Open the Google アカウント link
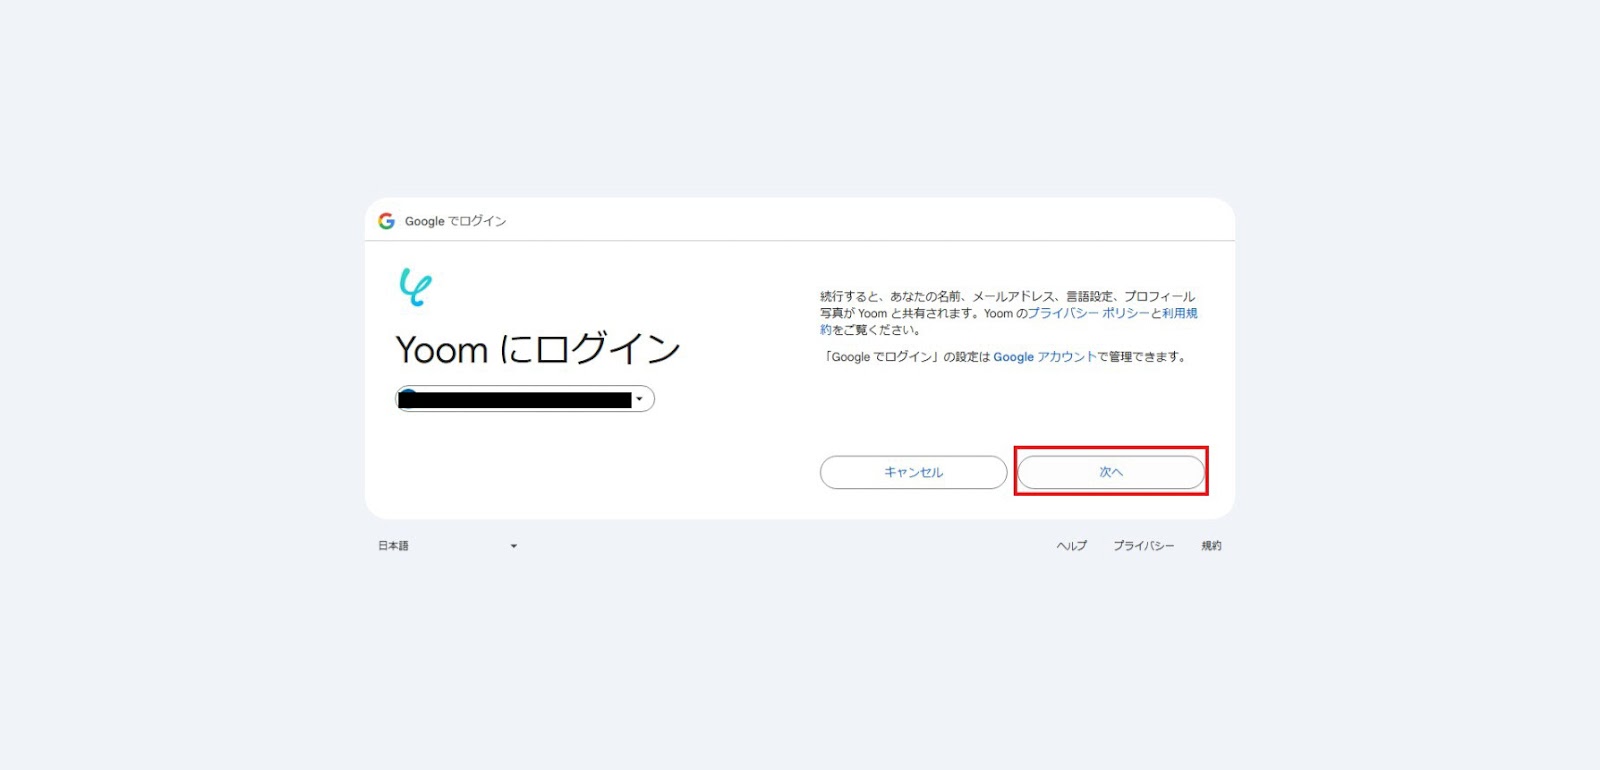 (x=1045, y=357)
